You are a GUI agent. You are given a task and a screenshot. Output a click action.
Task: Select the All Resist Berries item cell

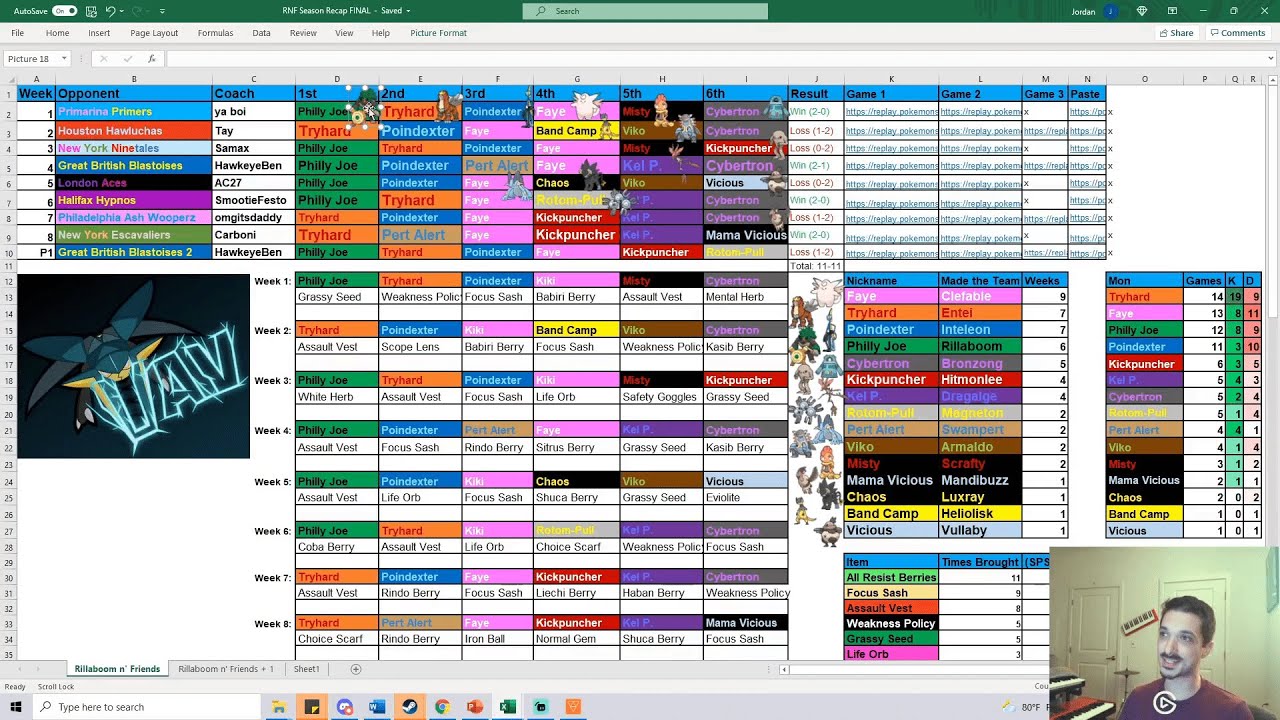(891, 578)
